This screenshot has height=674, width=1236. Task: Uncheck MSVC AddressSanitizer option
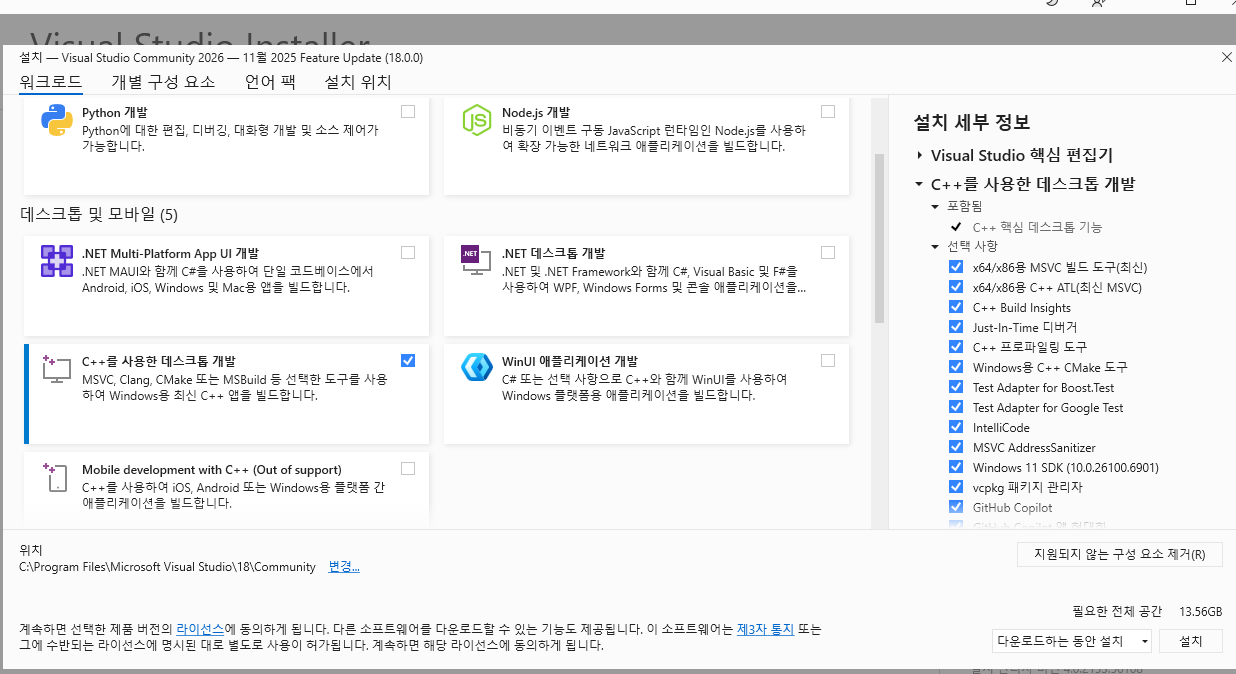[956, 447]
